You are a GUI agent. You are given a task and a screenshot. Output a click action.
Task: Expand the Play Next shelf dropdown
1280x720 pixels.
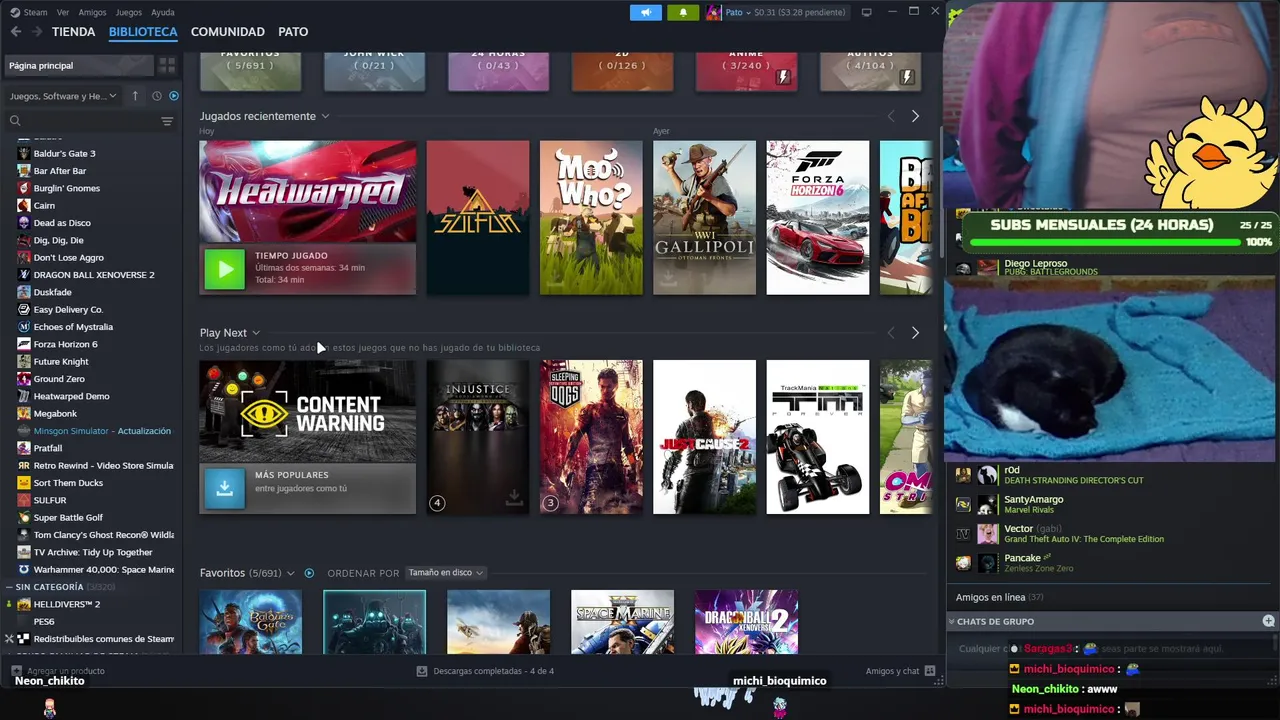tap(256, 333)
